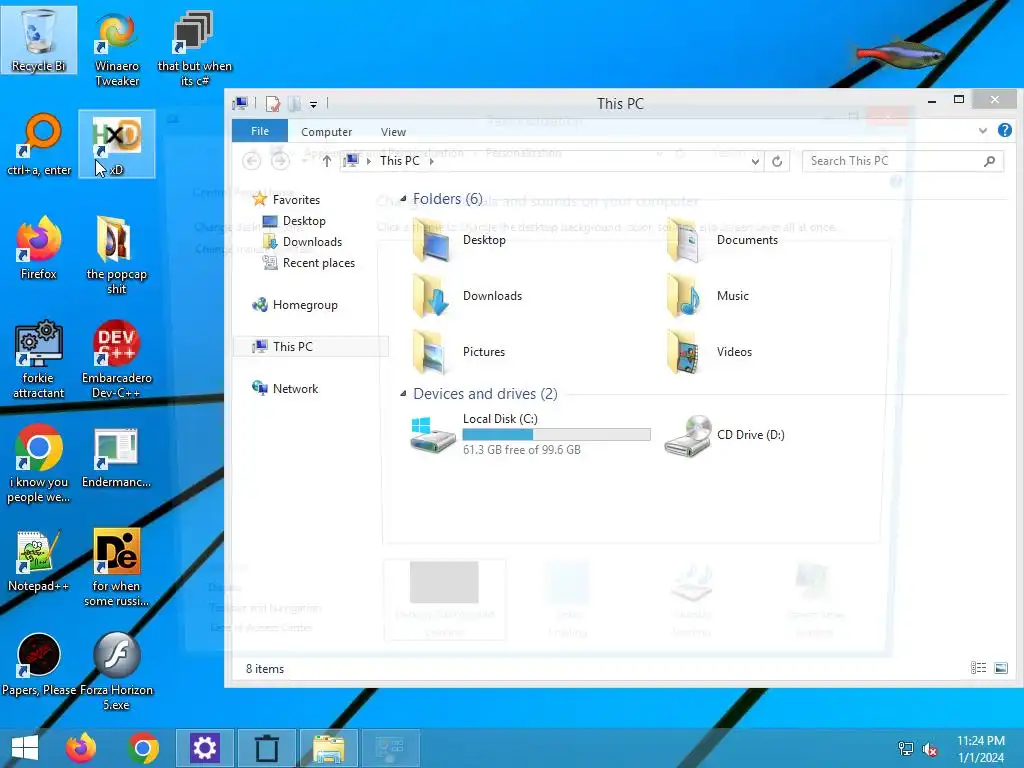Open the Music folder in This PC

pyautogui.click(x=707, y=296)
